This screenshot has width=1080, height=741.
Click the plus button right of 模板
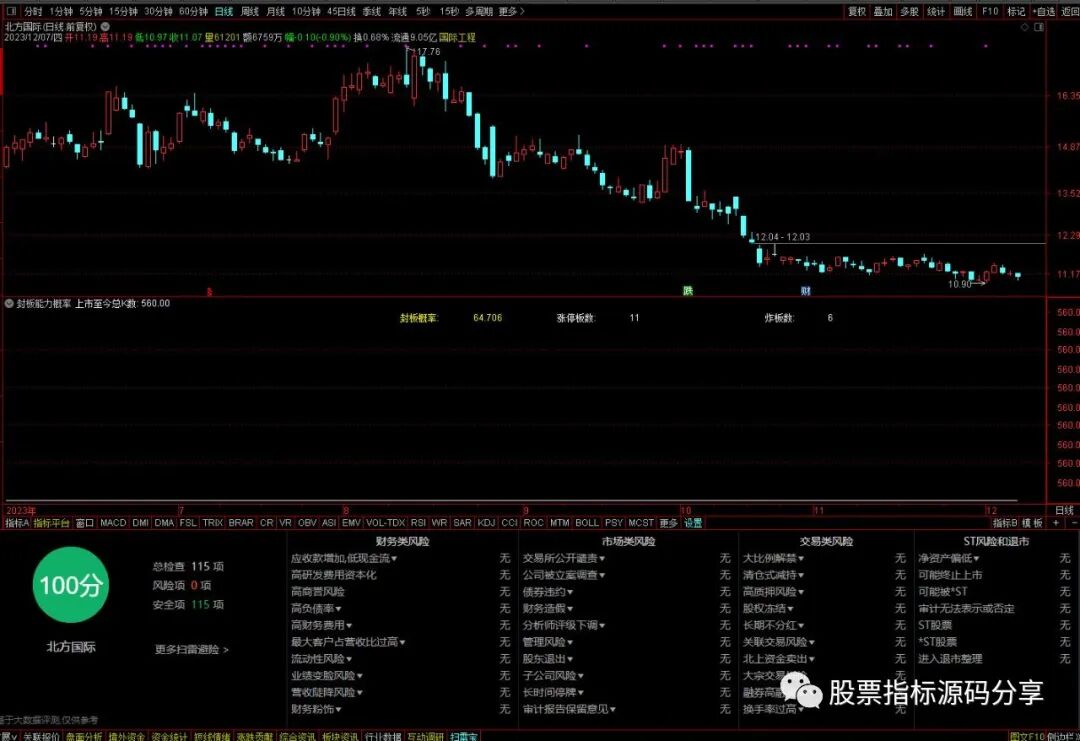tap(1056, 523)
